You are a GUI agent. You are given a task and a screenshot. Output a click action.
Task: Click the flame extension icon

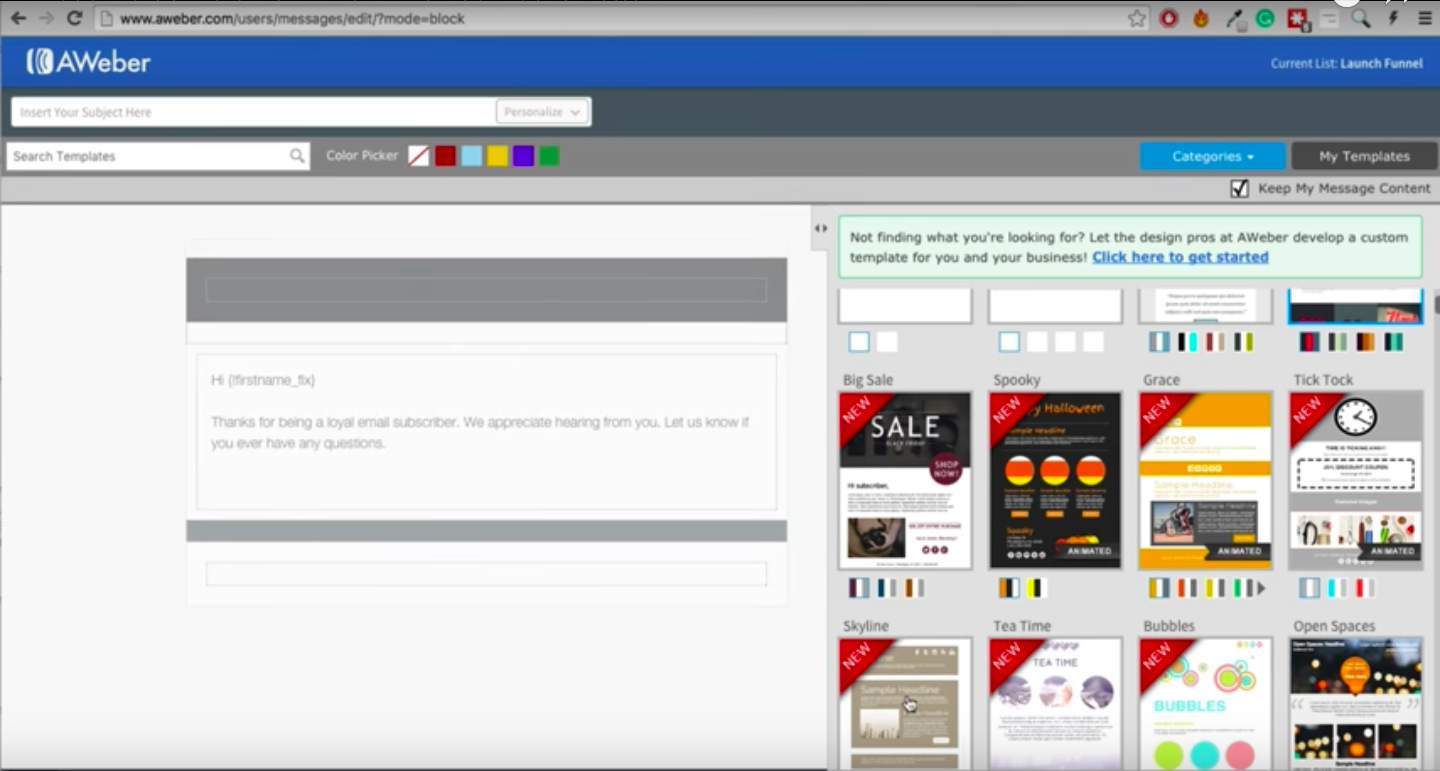(x=1201, y=18)
